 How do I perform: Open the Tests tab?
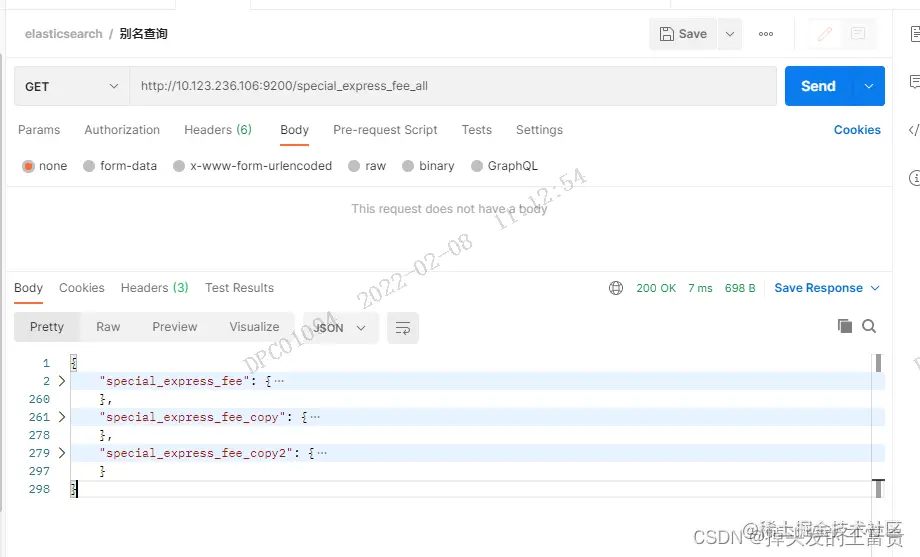476,130
